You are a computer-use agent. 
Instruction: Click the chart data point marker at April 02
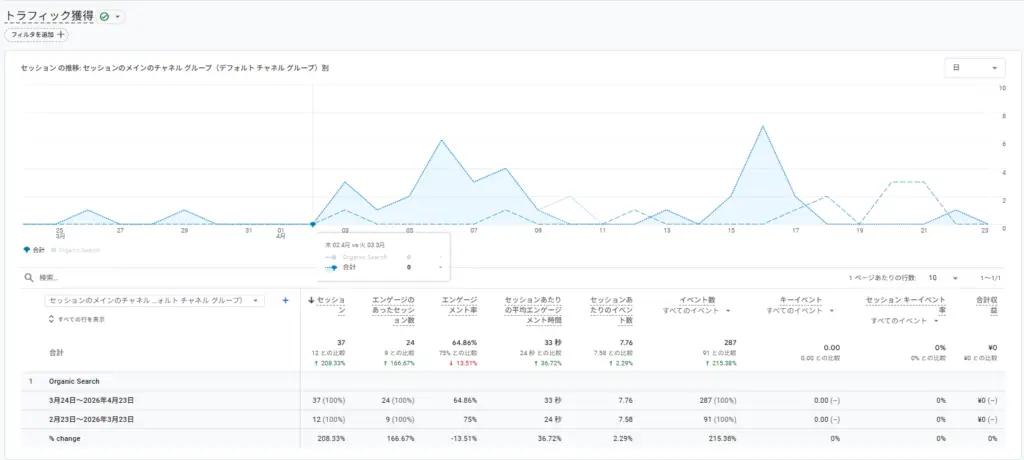(x=313, y=224)
